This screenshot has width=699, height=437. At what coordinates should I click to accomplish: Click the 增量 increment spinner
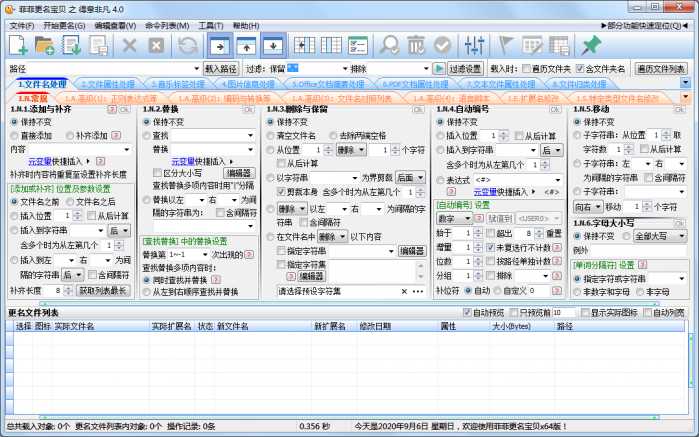(x=478, y=247)
